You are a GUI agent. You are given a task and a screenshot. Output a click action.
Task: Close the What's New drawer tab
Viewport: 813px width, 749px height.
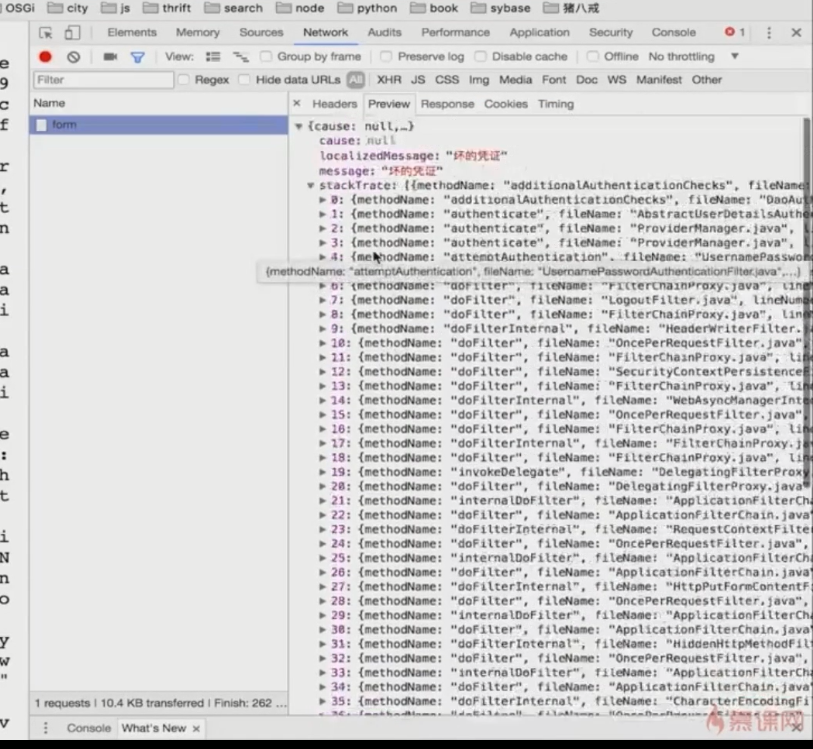pyautogui.click(x=196, y=728)
